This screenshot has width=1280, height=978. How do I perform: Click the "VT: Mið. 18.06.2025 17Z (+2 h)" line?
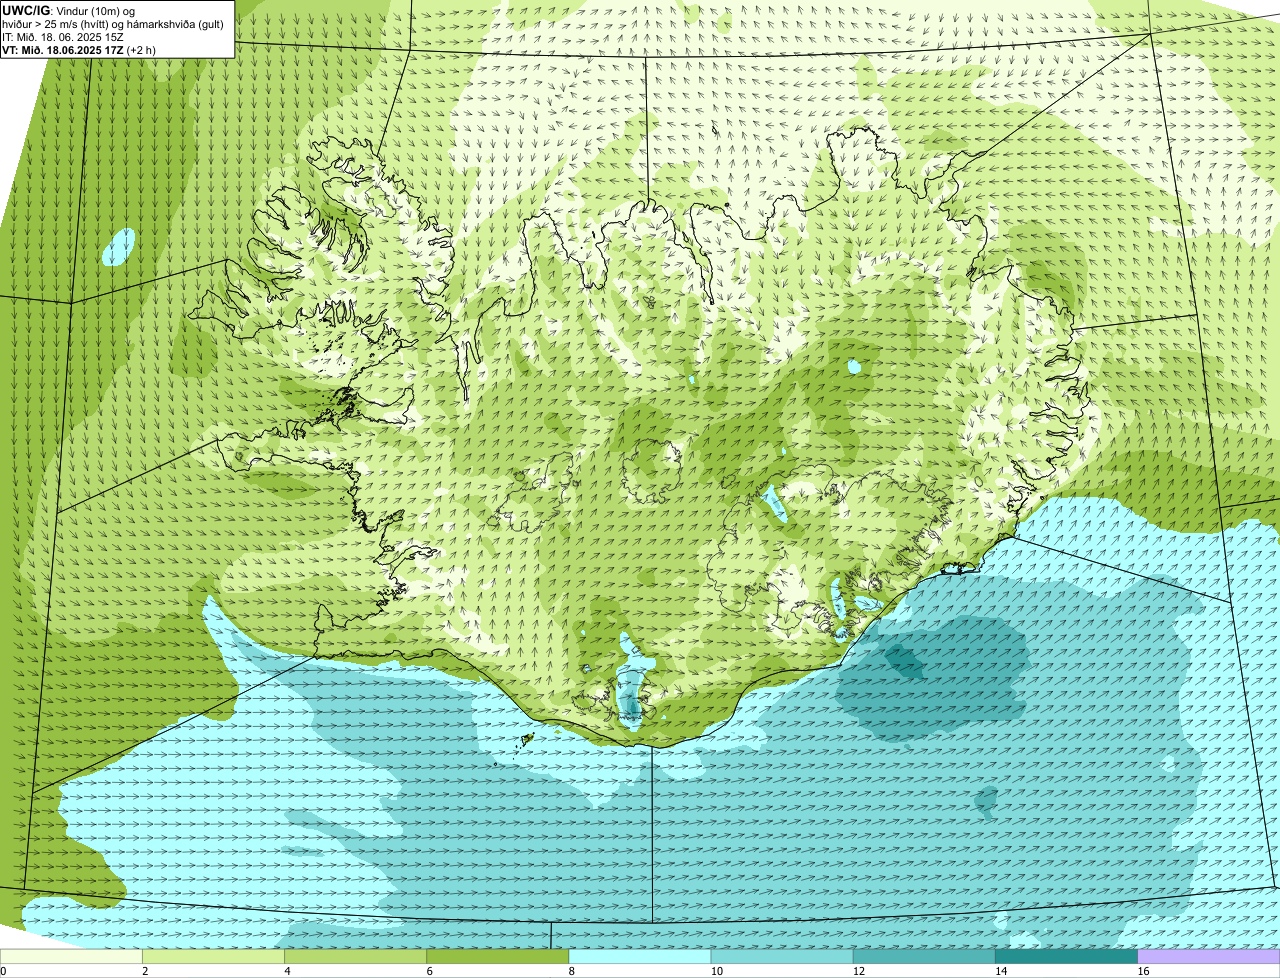point(79,49)
